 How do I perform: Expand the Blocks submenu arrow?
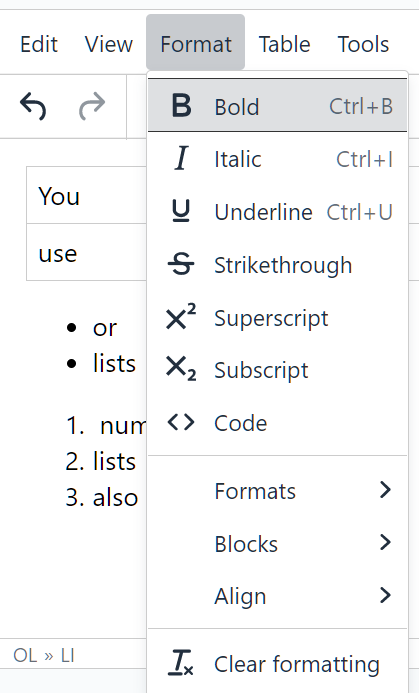pos(385,543)
